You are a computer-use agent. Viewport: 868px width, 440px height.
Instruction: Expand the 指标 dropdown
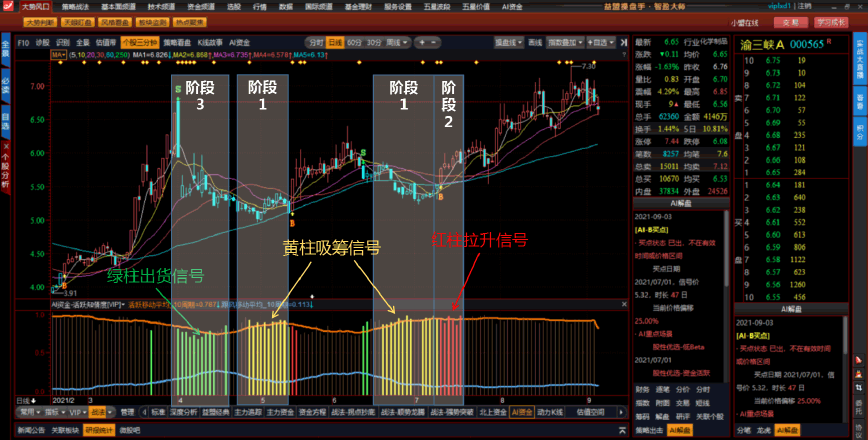click(x=54, y=412)
